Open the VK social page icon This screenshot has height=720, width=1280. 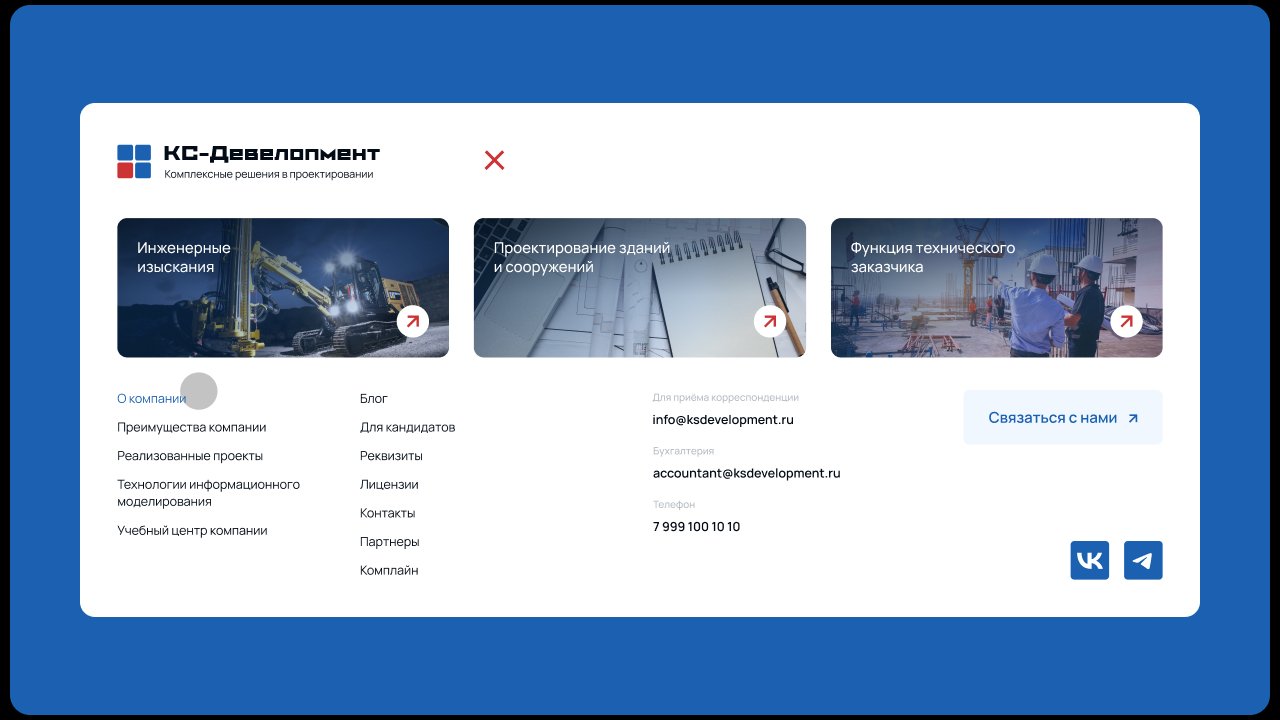point(1090,560)
